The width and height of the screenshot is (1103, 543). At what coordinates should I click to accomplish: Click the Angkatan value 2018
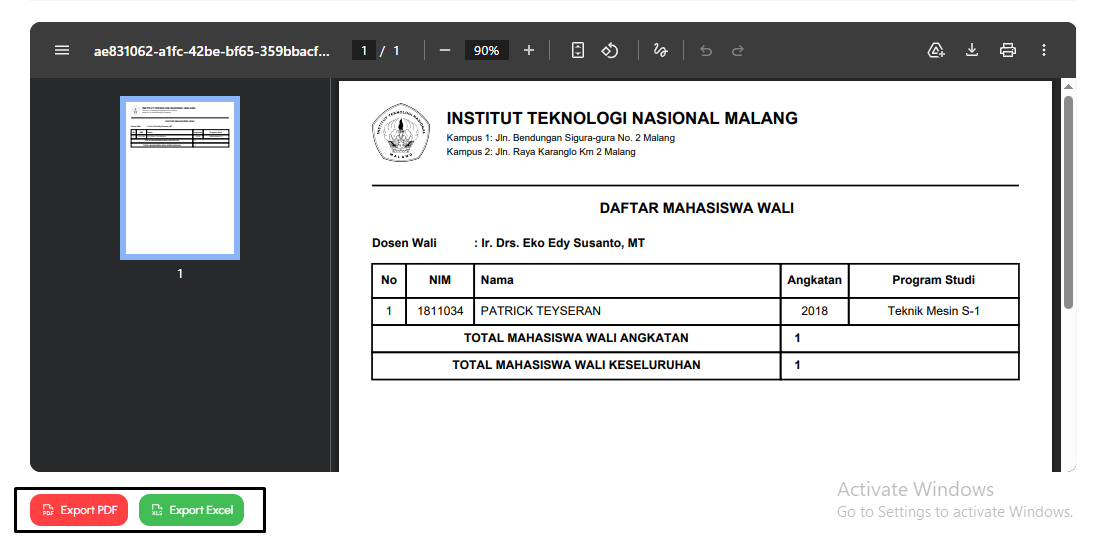[815, 311]
